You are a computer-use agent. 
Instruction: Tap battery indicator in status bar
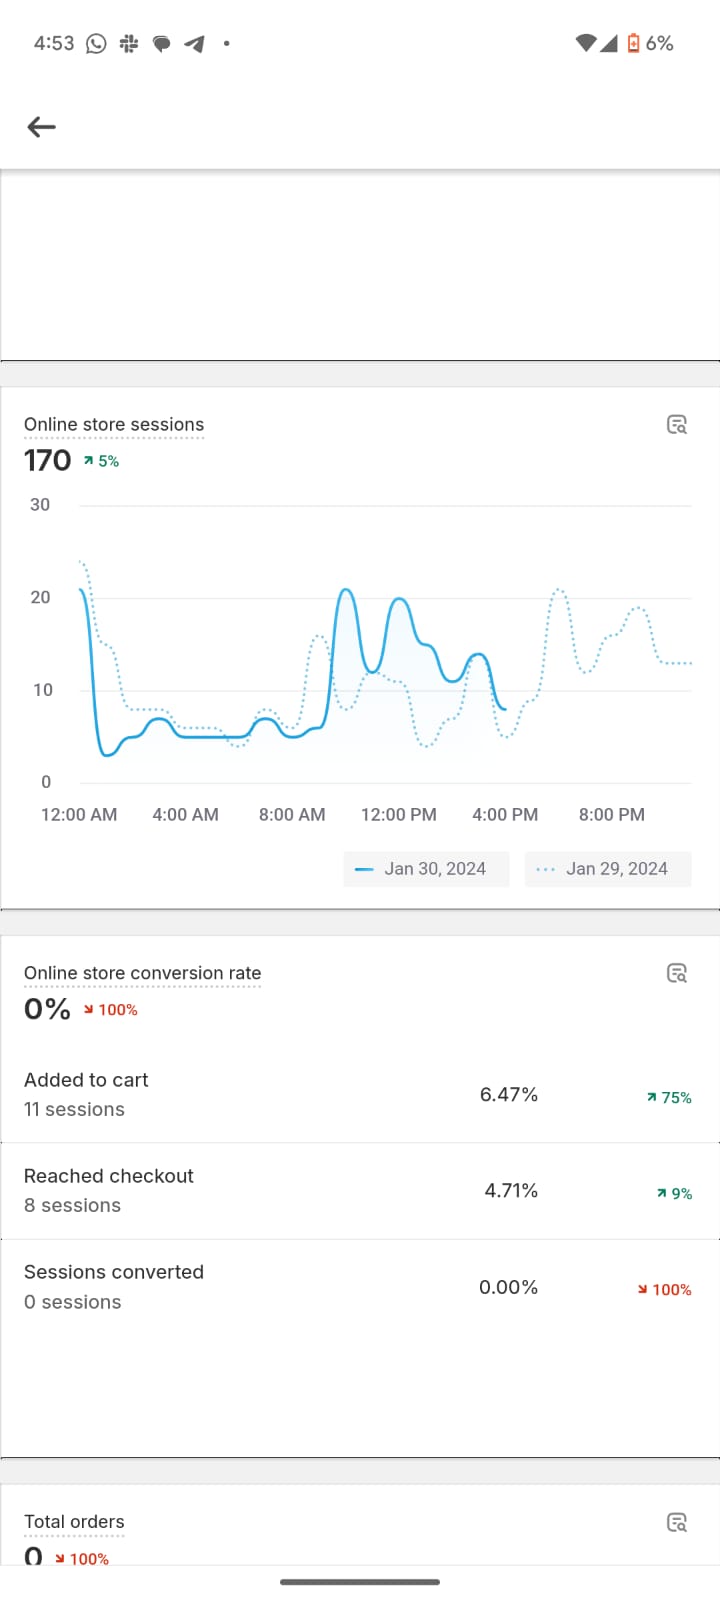(x=633, y=43)
